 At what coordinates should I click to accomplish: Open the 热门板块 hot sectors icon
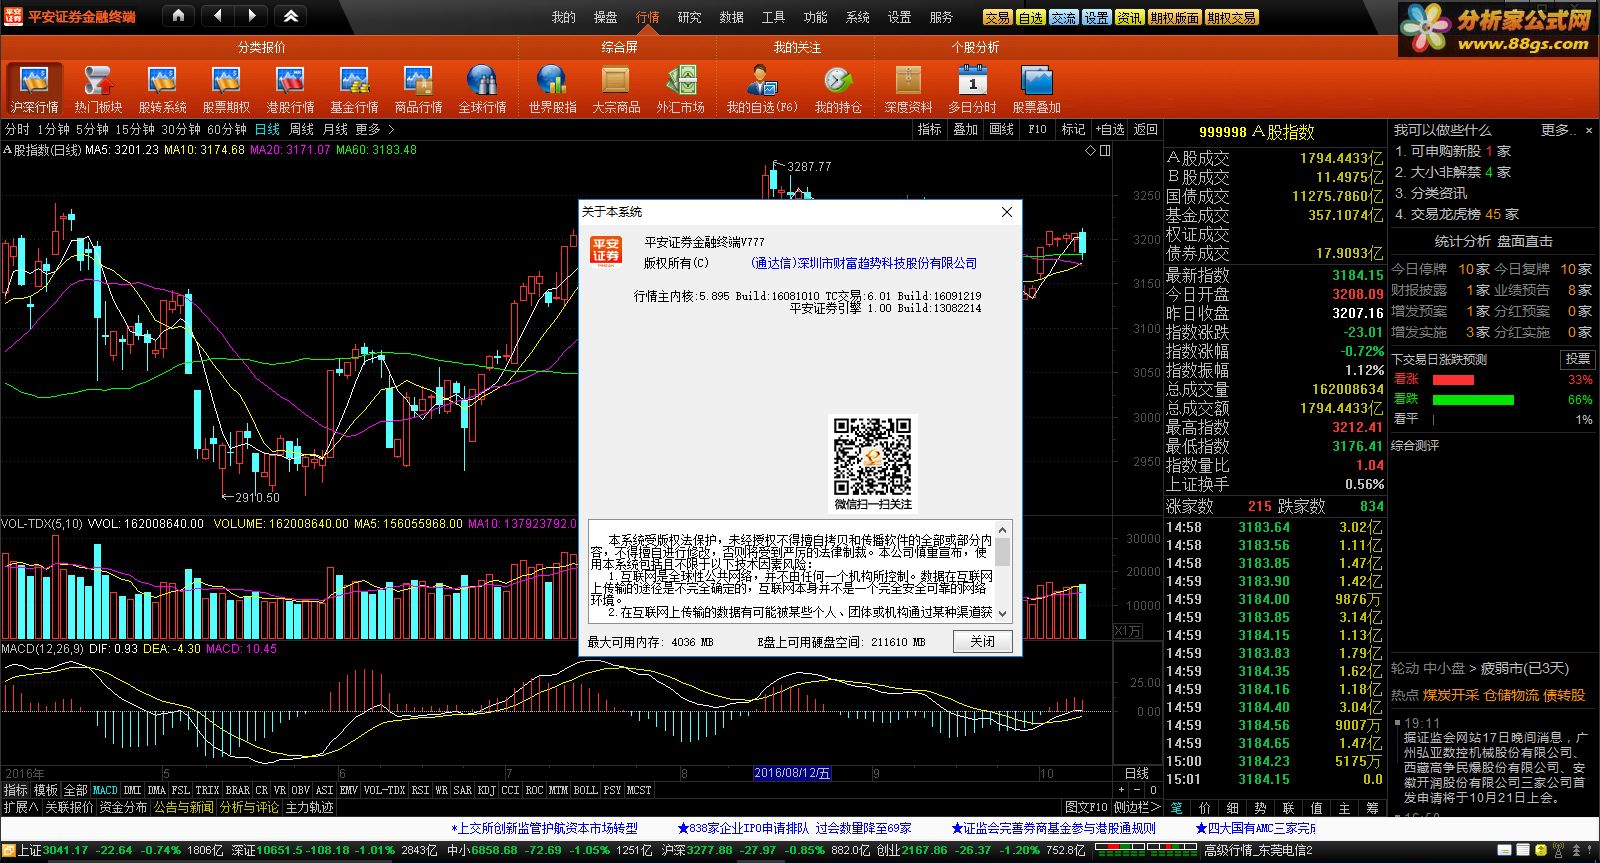coord(98,89)
